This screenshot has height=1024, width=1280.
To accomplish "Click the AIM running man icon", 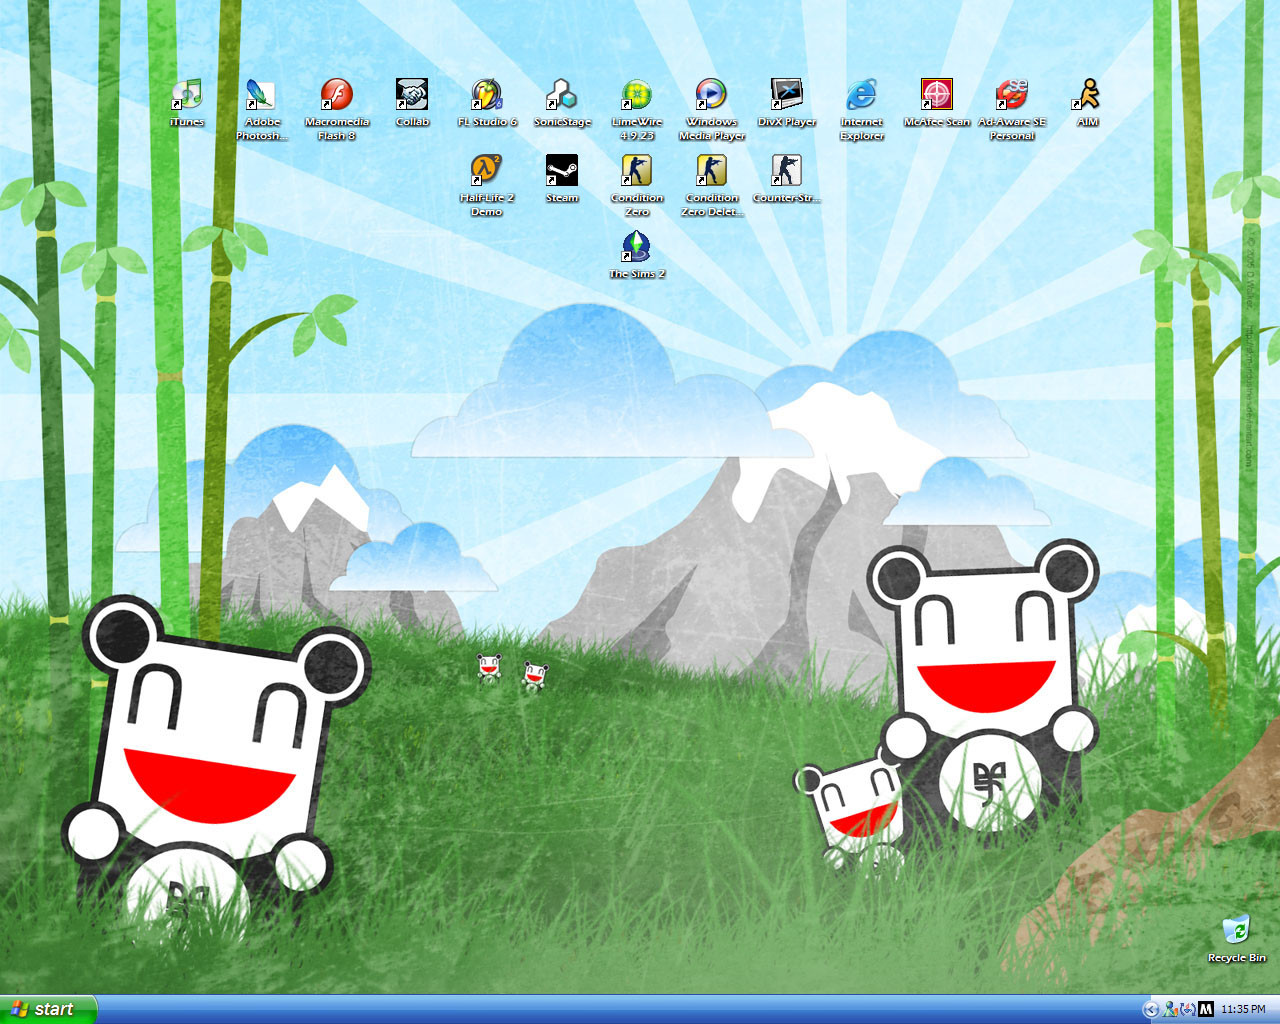I will point(1087,95).
